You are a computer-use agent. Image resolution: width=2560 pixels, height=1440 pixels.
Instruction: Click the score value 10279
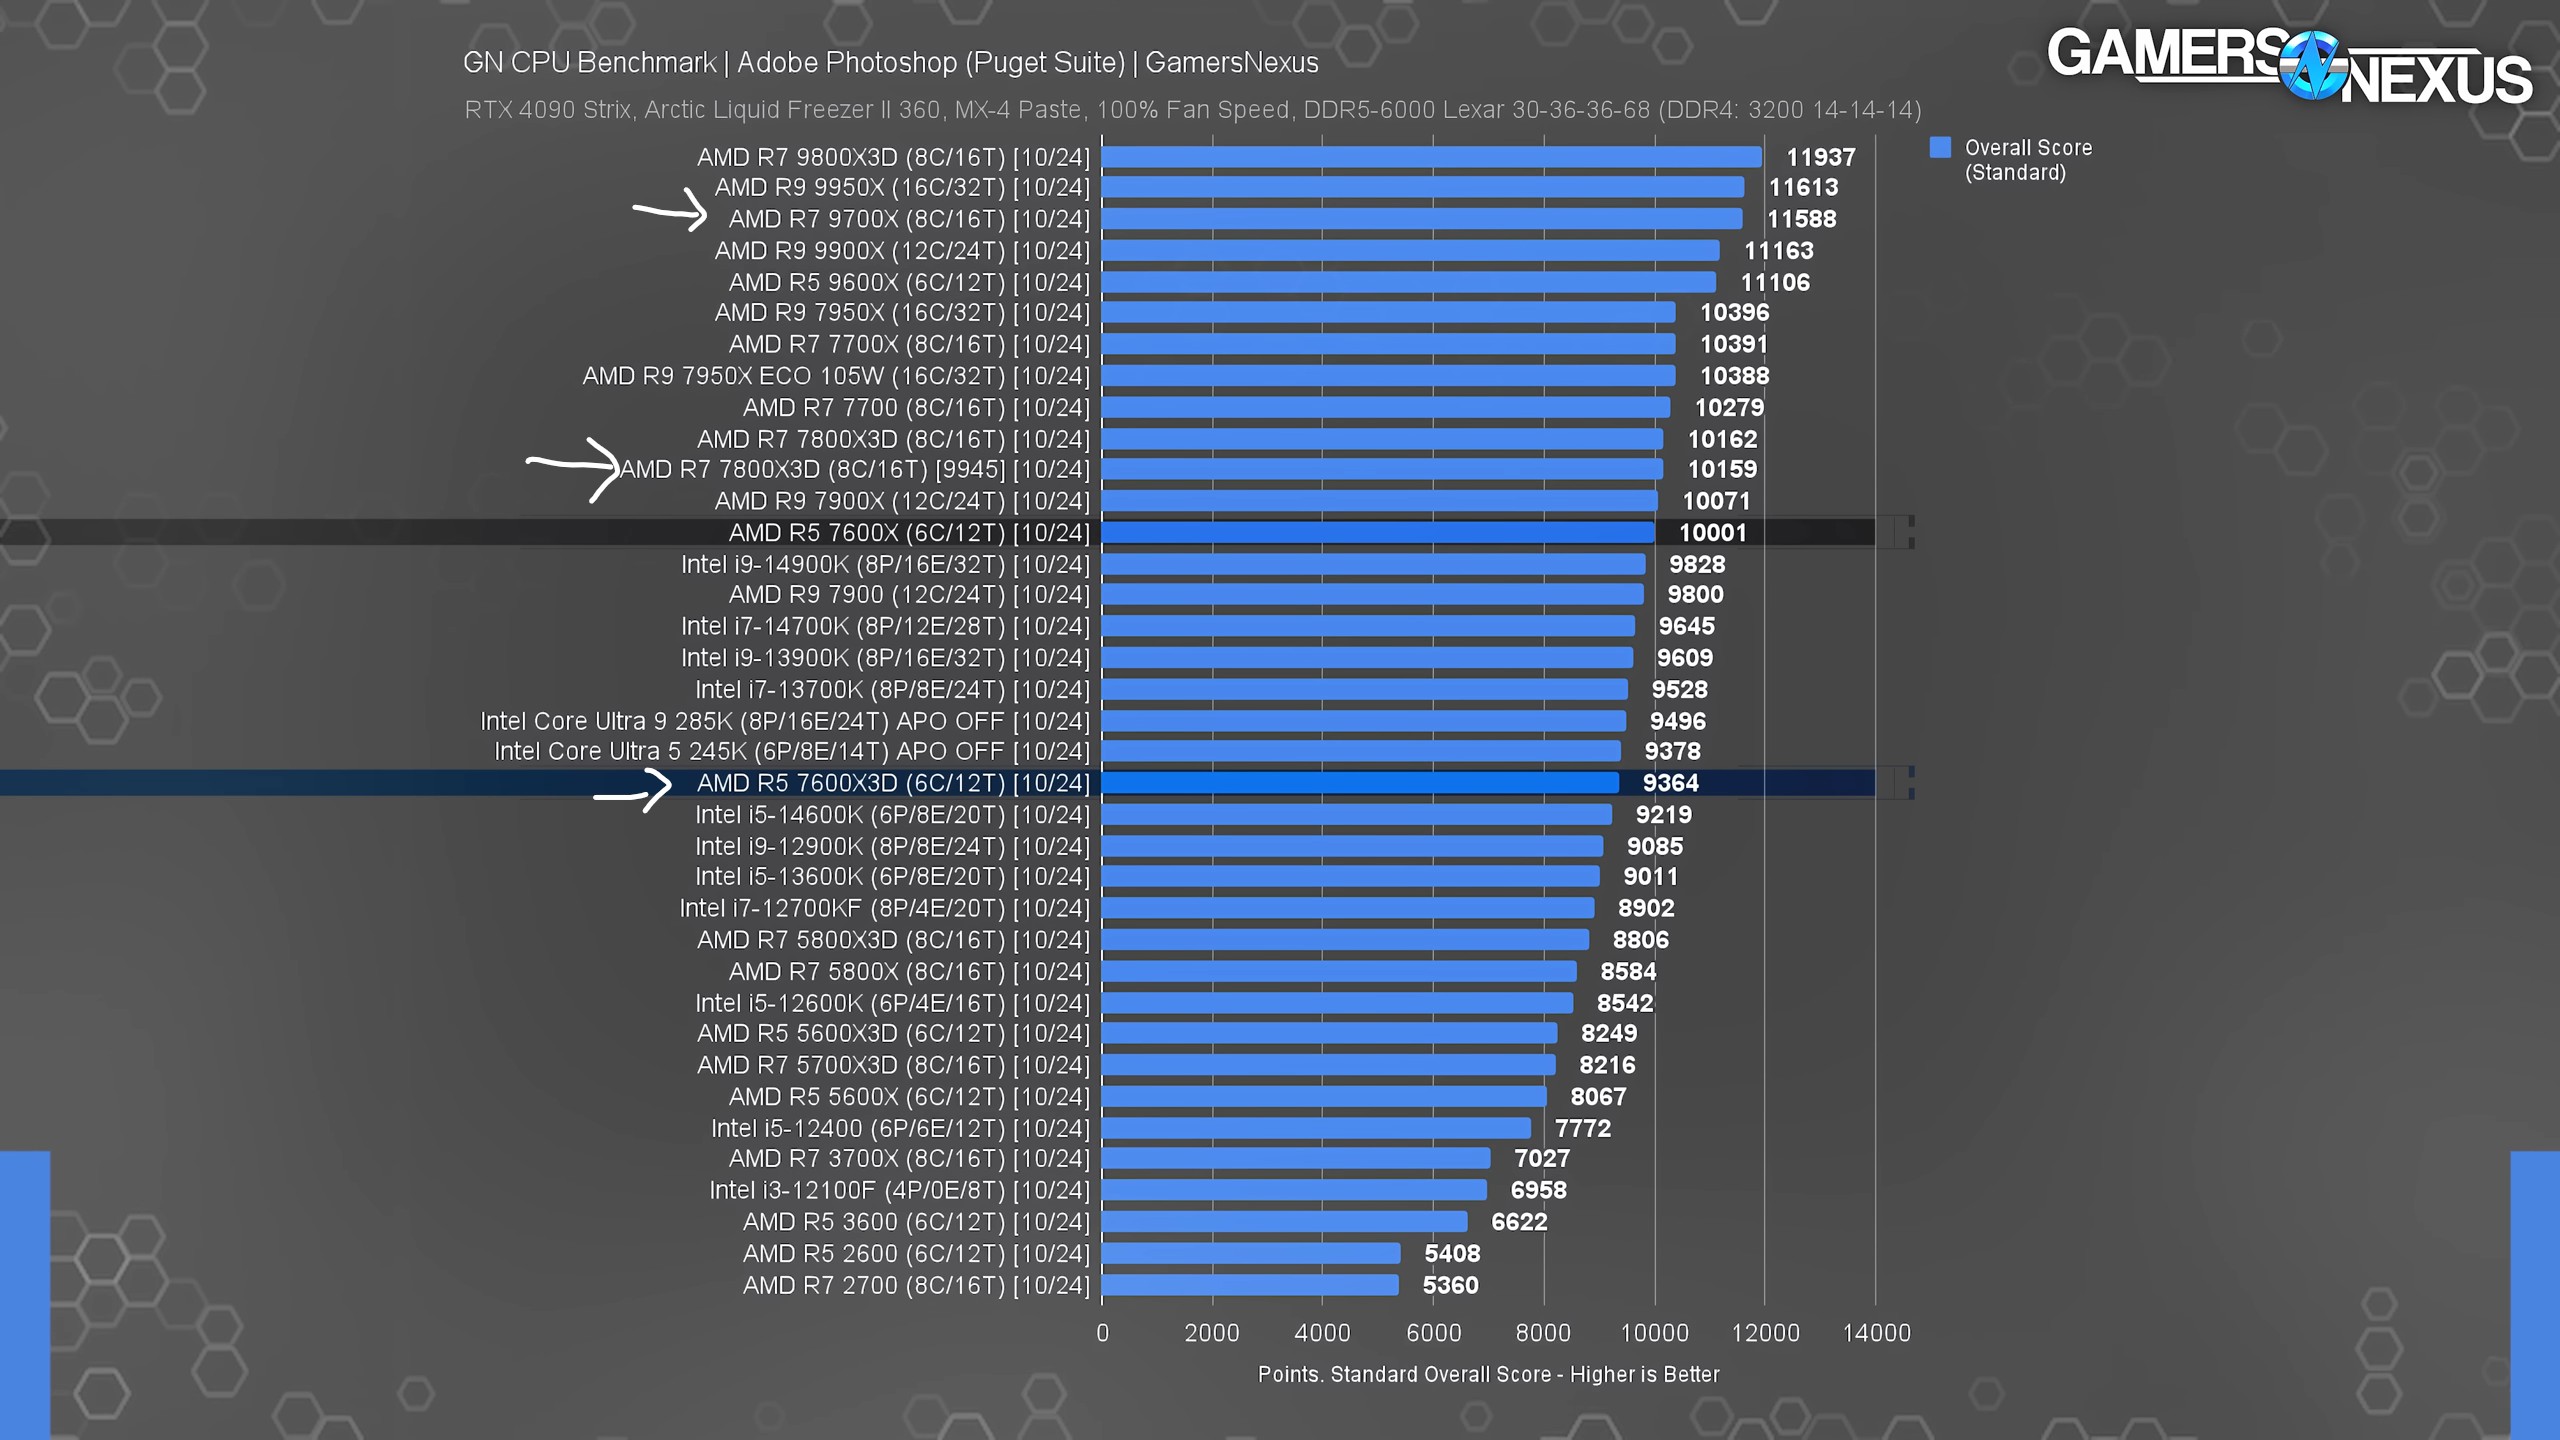[1729, 408]
